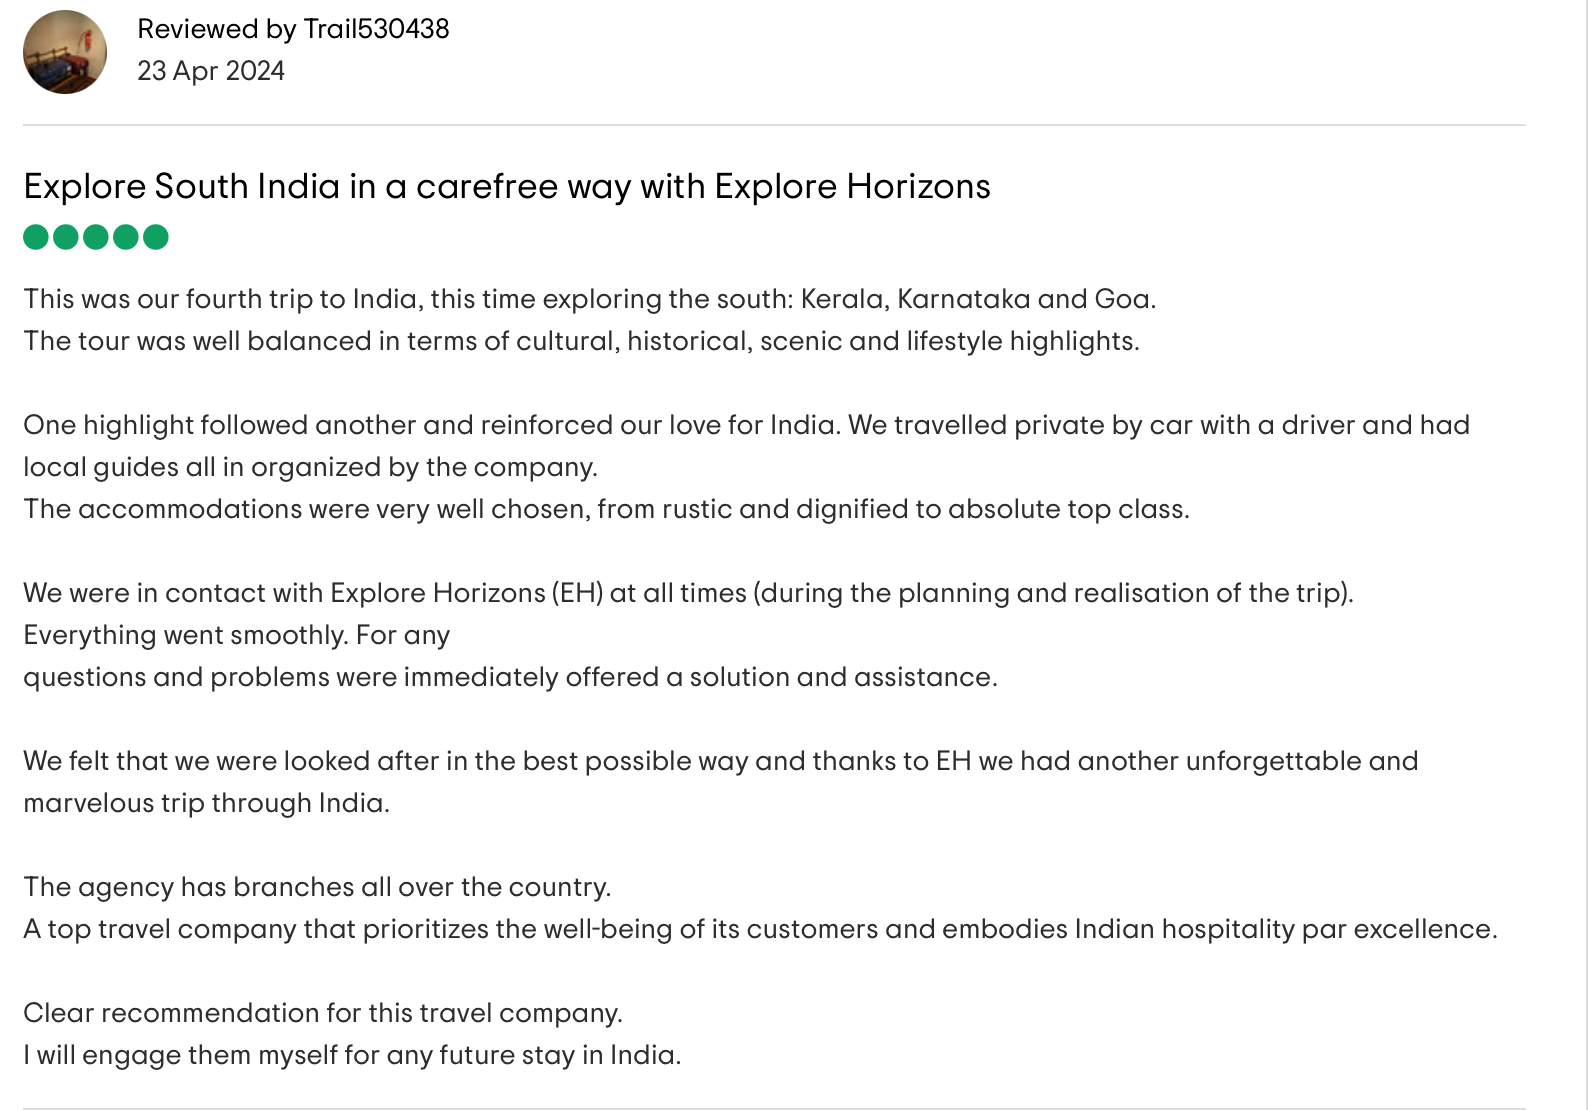Click the second green rating bubble

66,237
